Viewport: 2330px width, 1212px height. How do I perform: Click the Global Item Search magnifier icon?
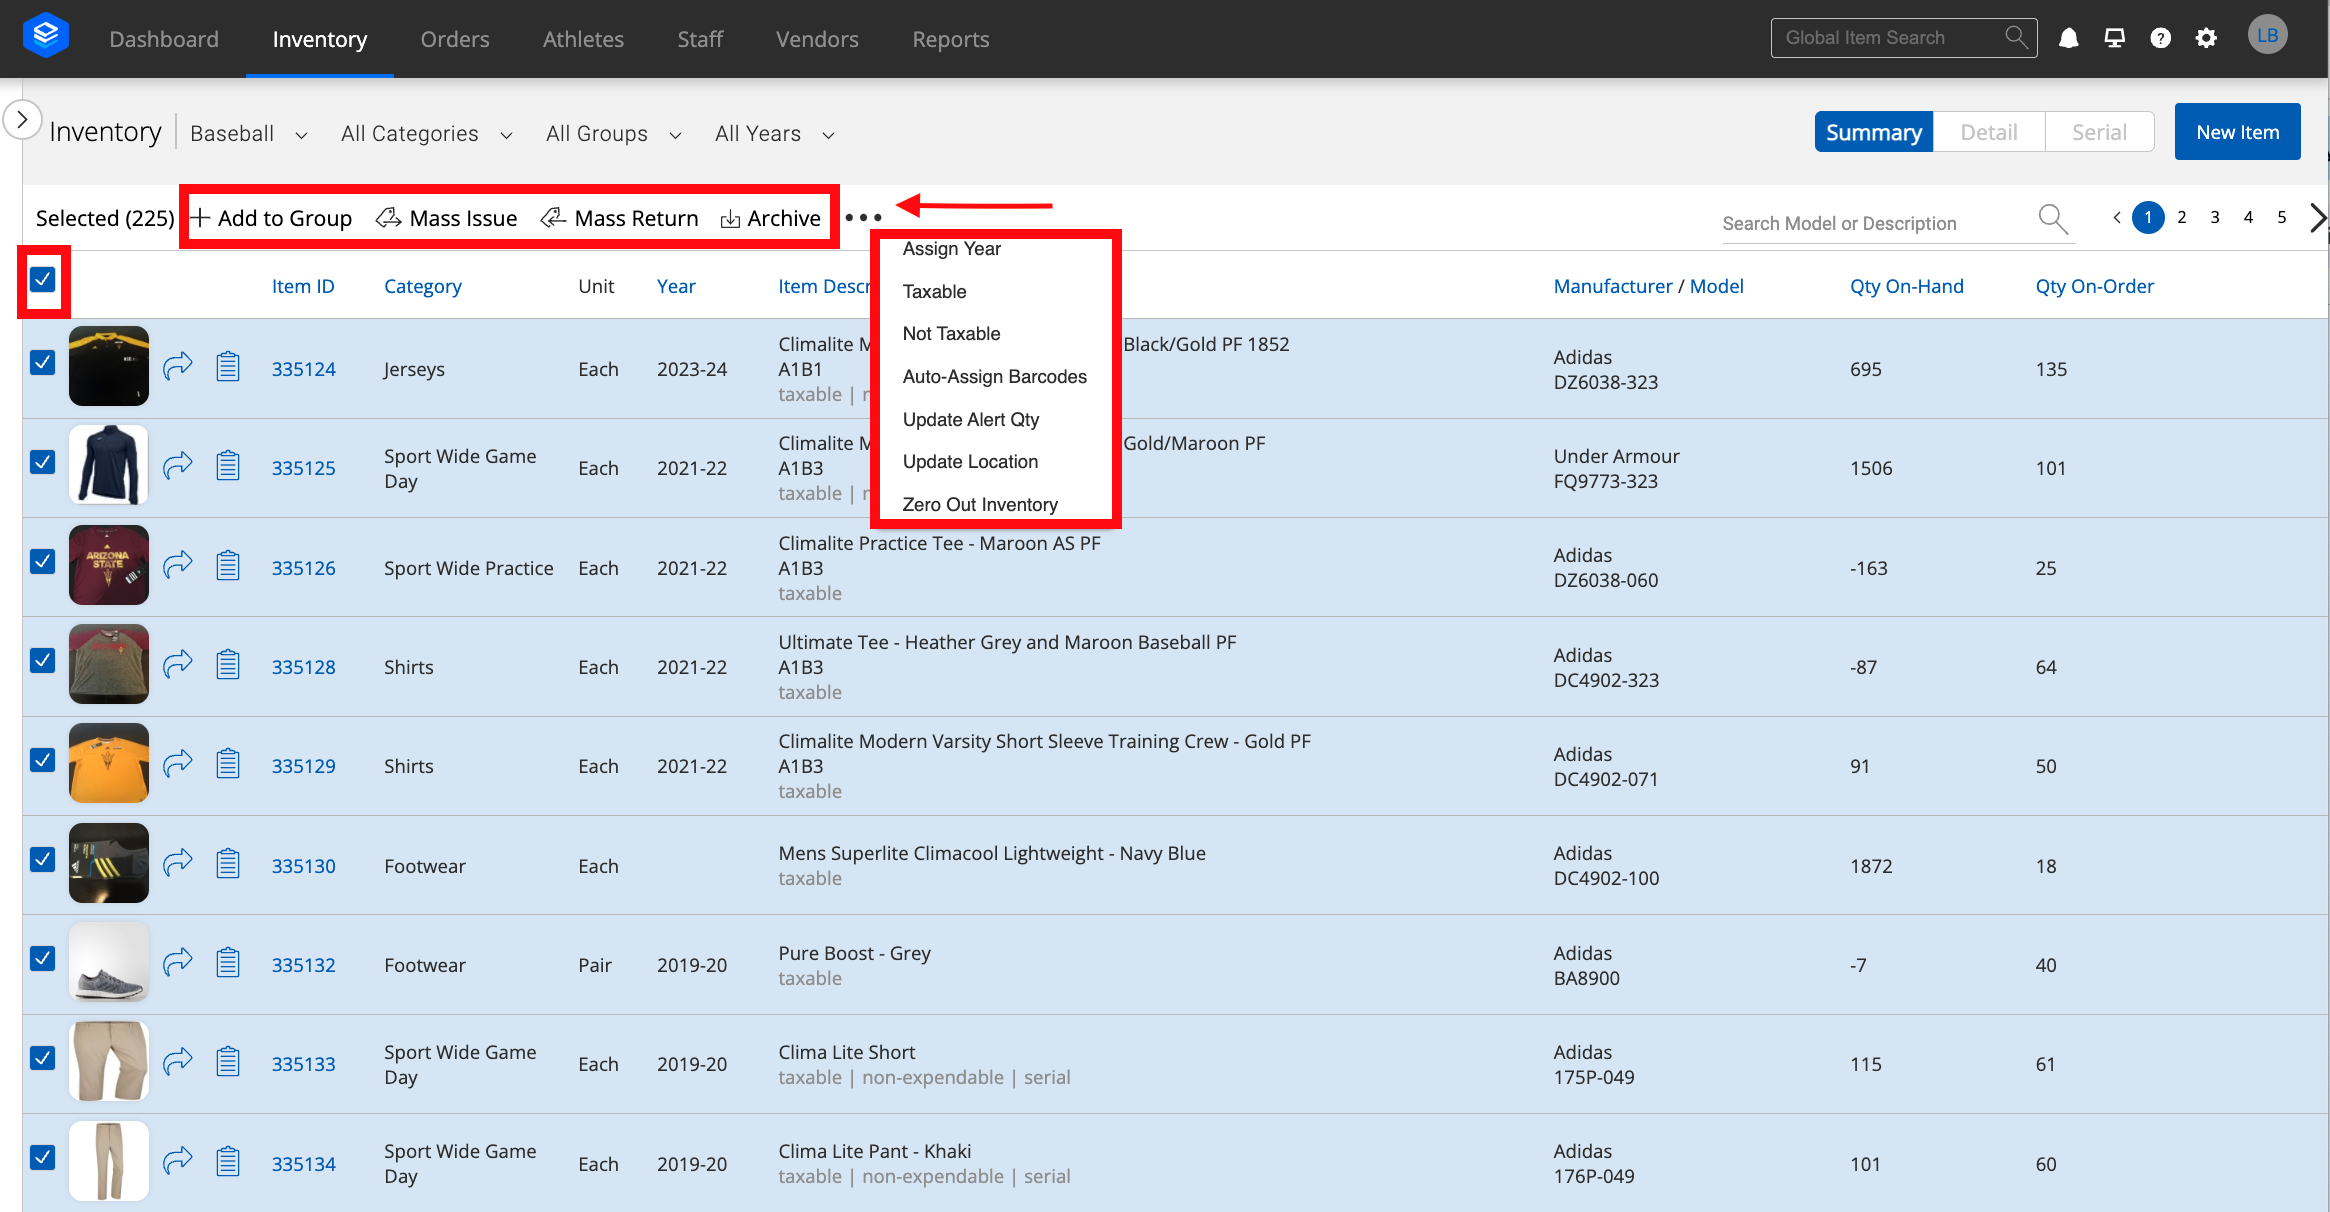click(x=2016, y=37)
